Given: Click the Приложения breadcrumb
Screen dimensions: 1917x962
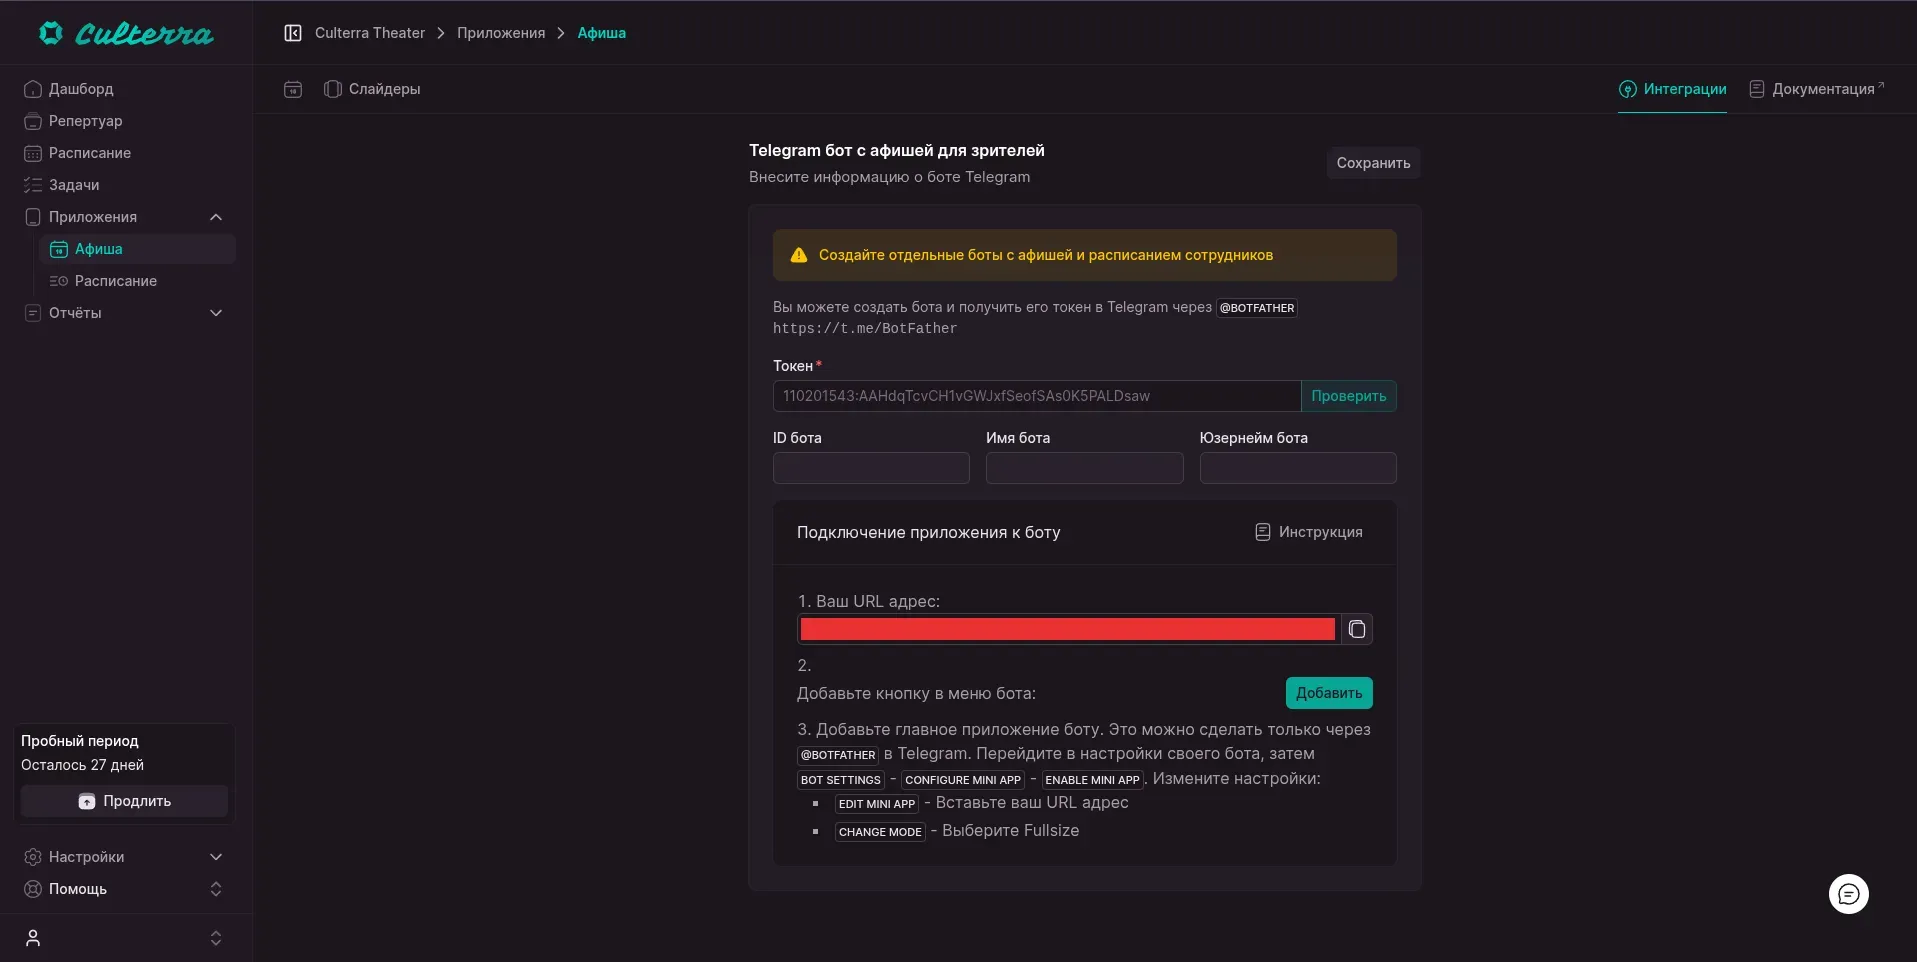Looking at the screenshot, I should pos(501,33).
